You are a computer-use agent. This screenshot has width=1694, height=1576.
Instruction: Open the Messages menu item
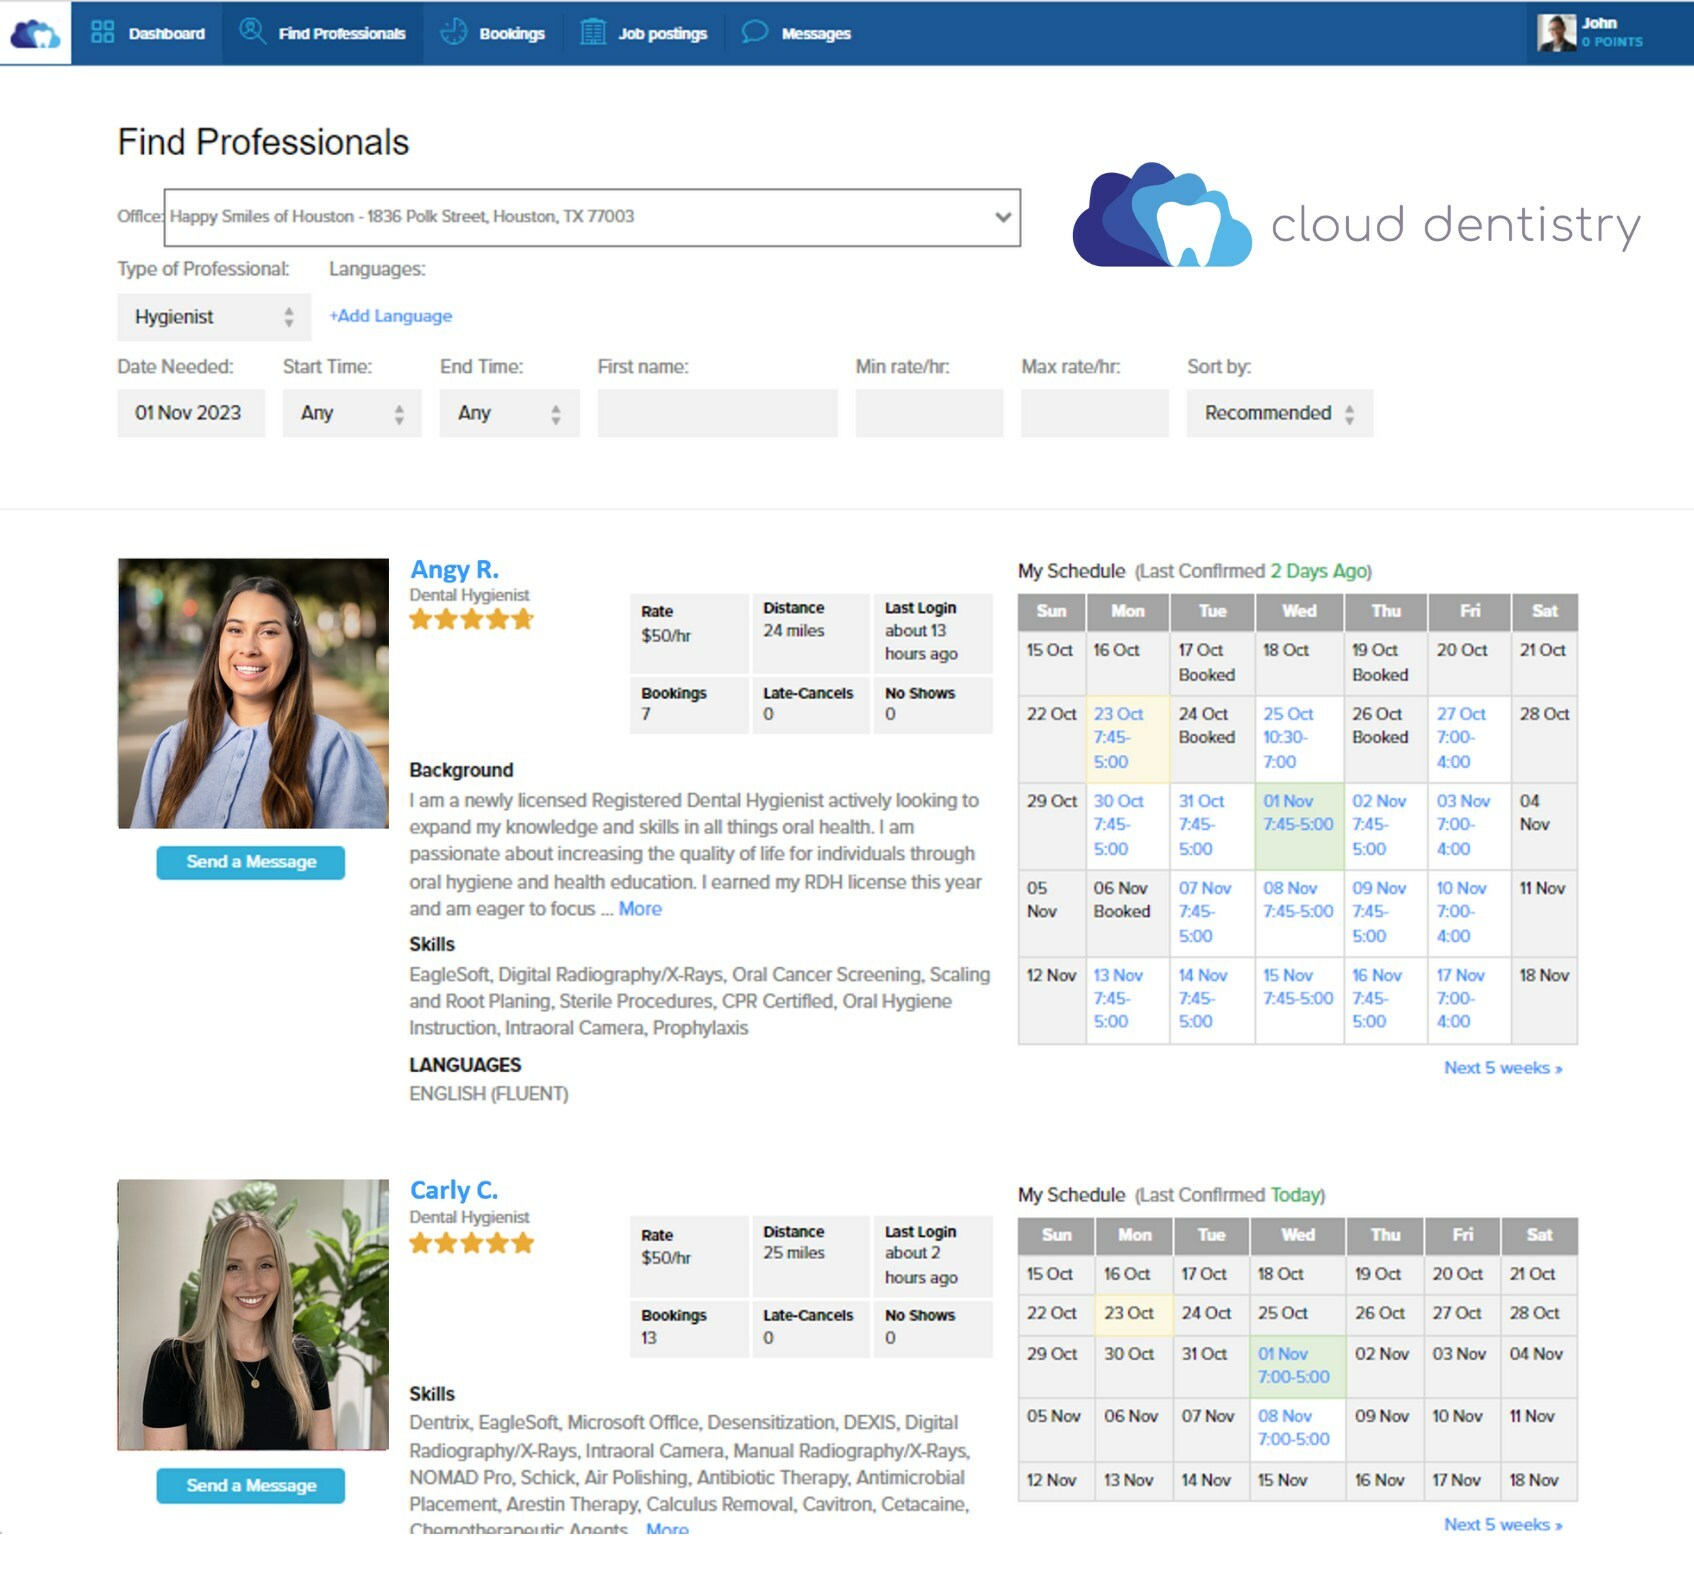(796, 33)
